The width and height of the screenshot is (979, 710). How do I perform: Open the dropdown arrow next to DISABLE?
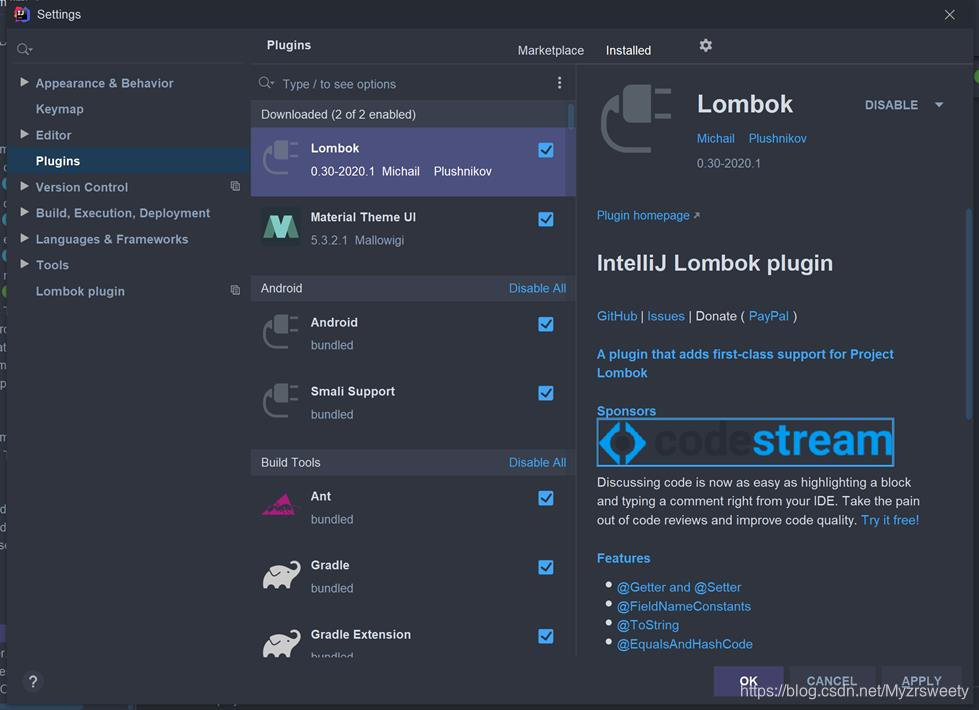point(938,105)
